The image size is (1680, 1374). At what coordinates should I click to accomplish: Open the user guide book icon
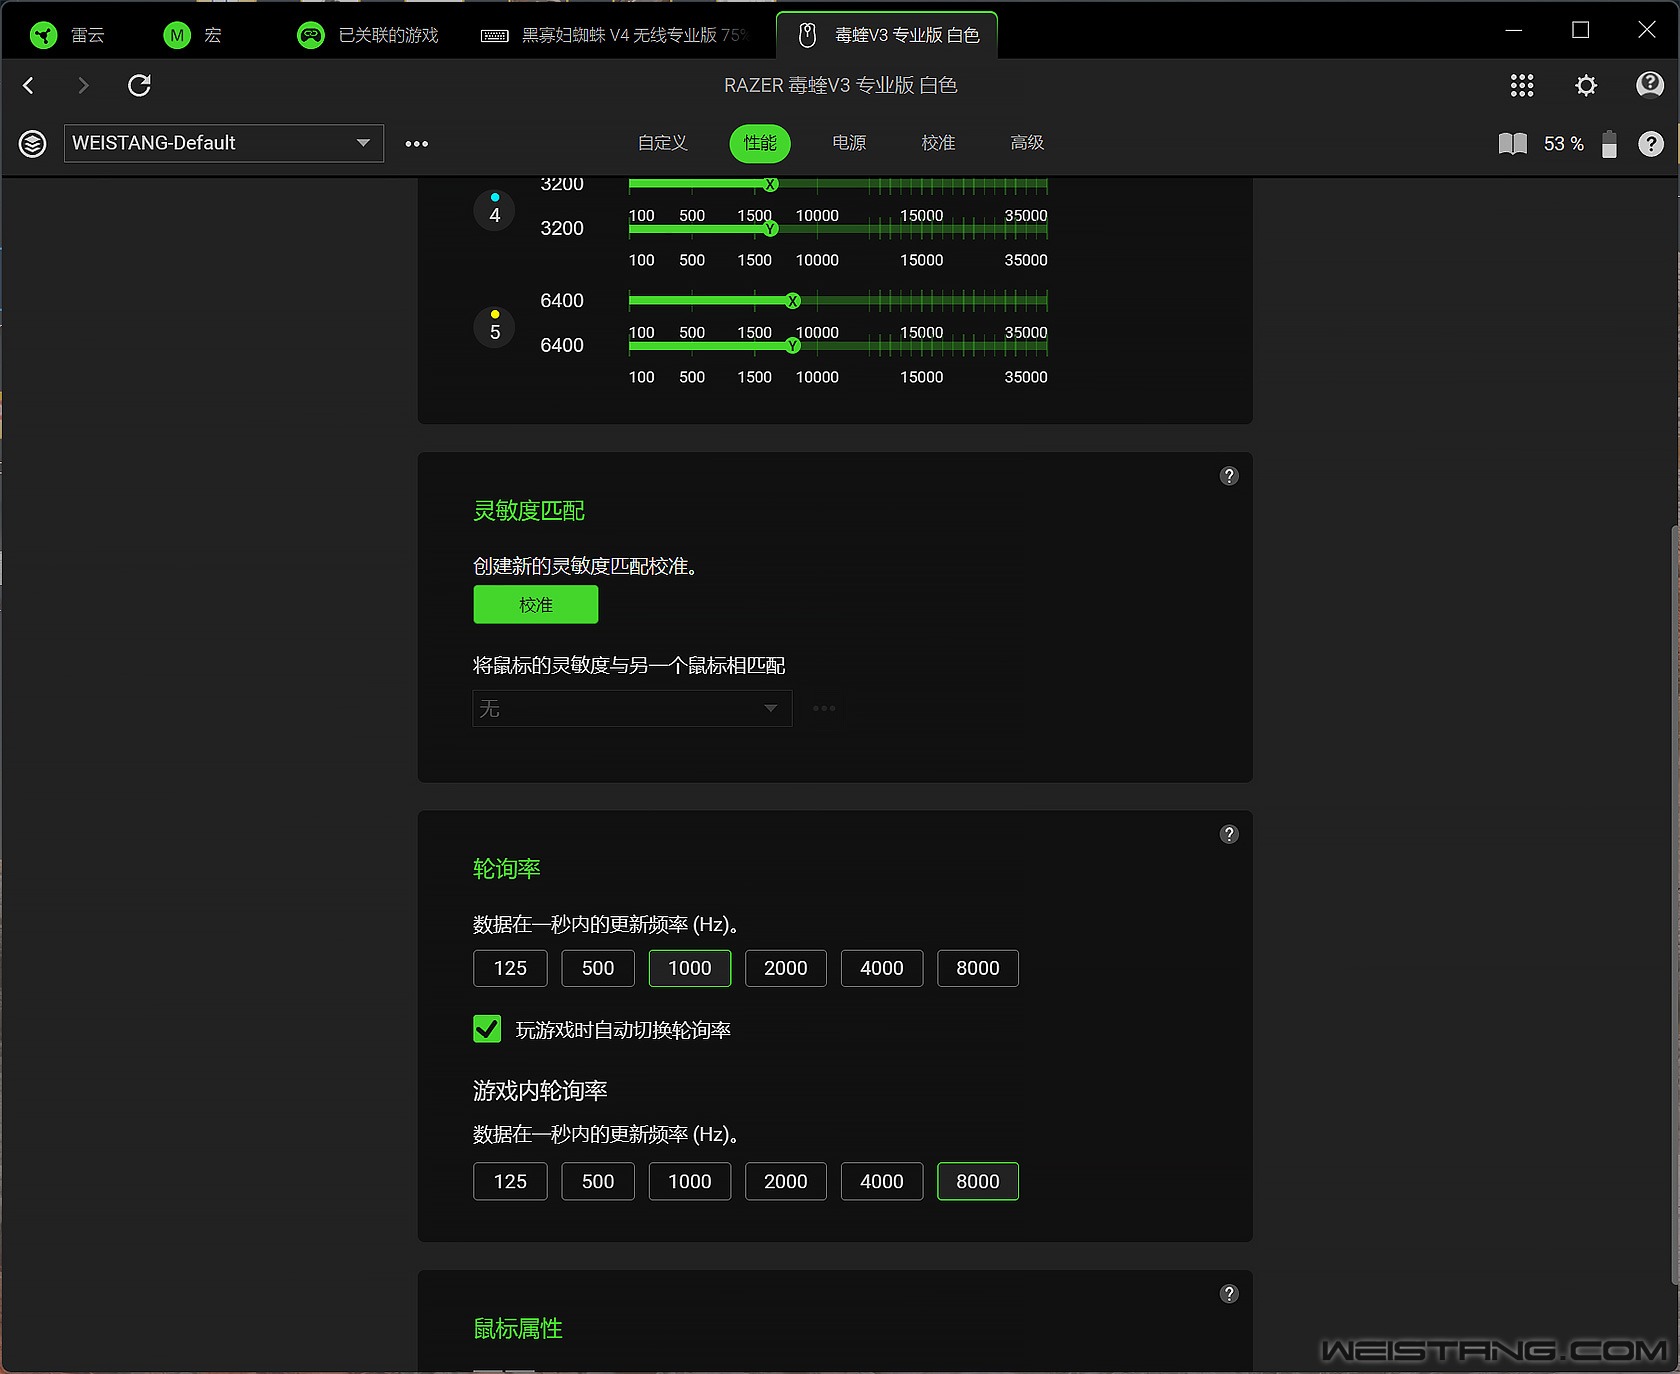[1513, 144]
